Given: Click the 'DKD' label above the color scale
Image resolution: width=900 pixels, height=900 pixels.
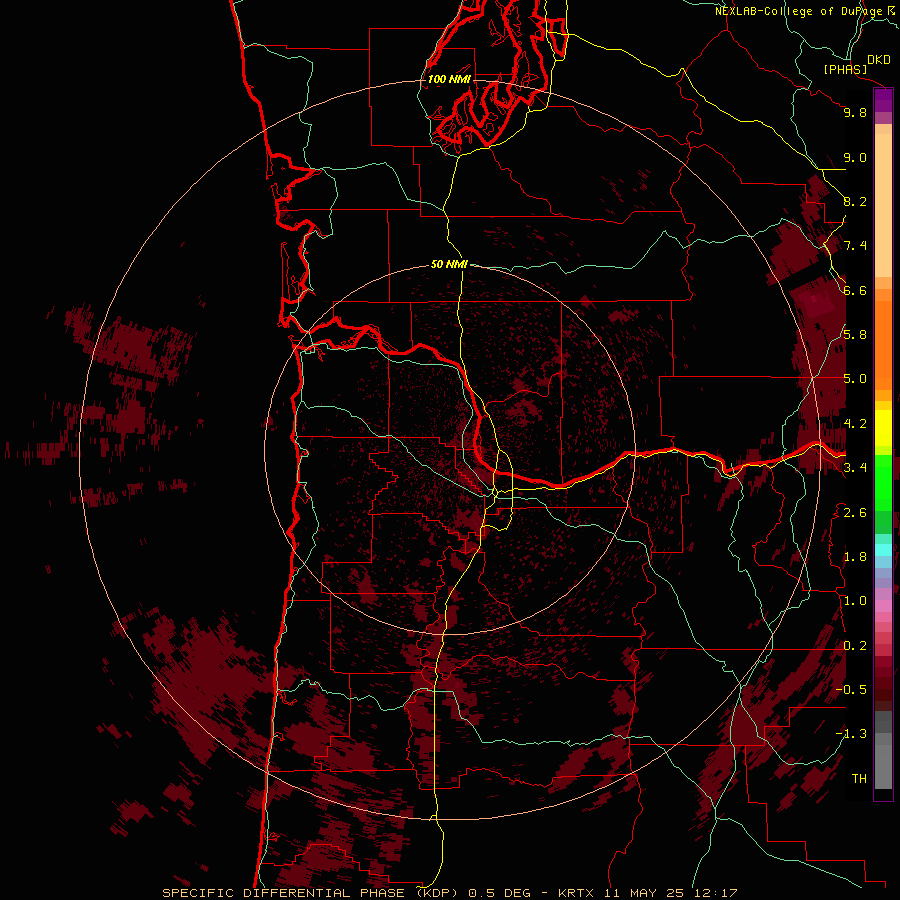Looking at the screenshot, I should (x=879, y=60).
